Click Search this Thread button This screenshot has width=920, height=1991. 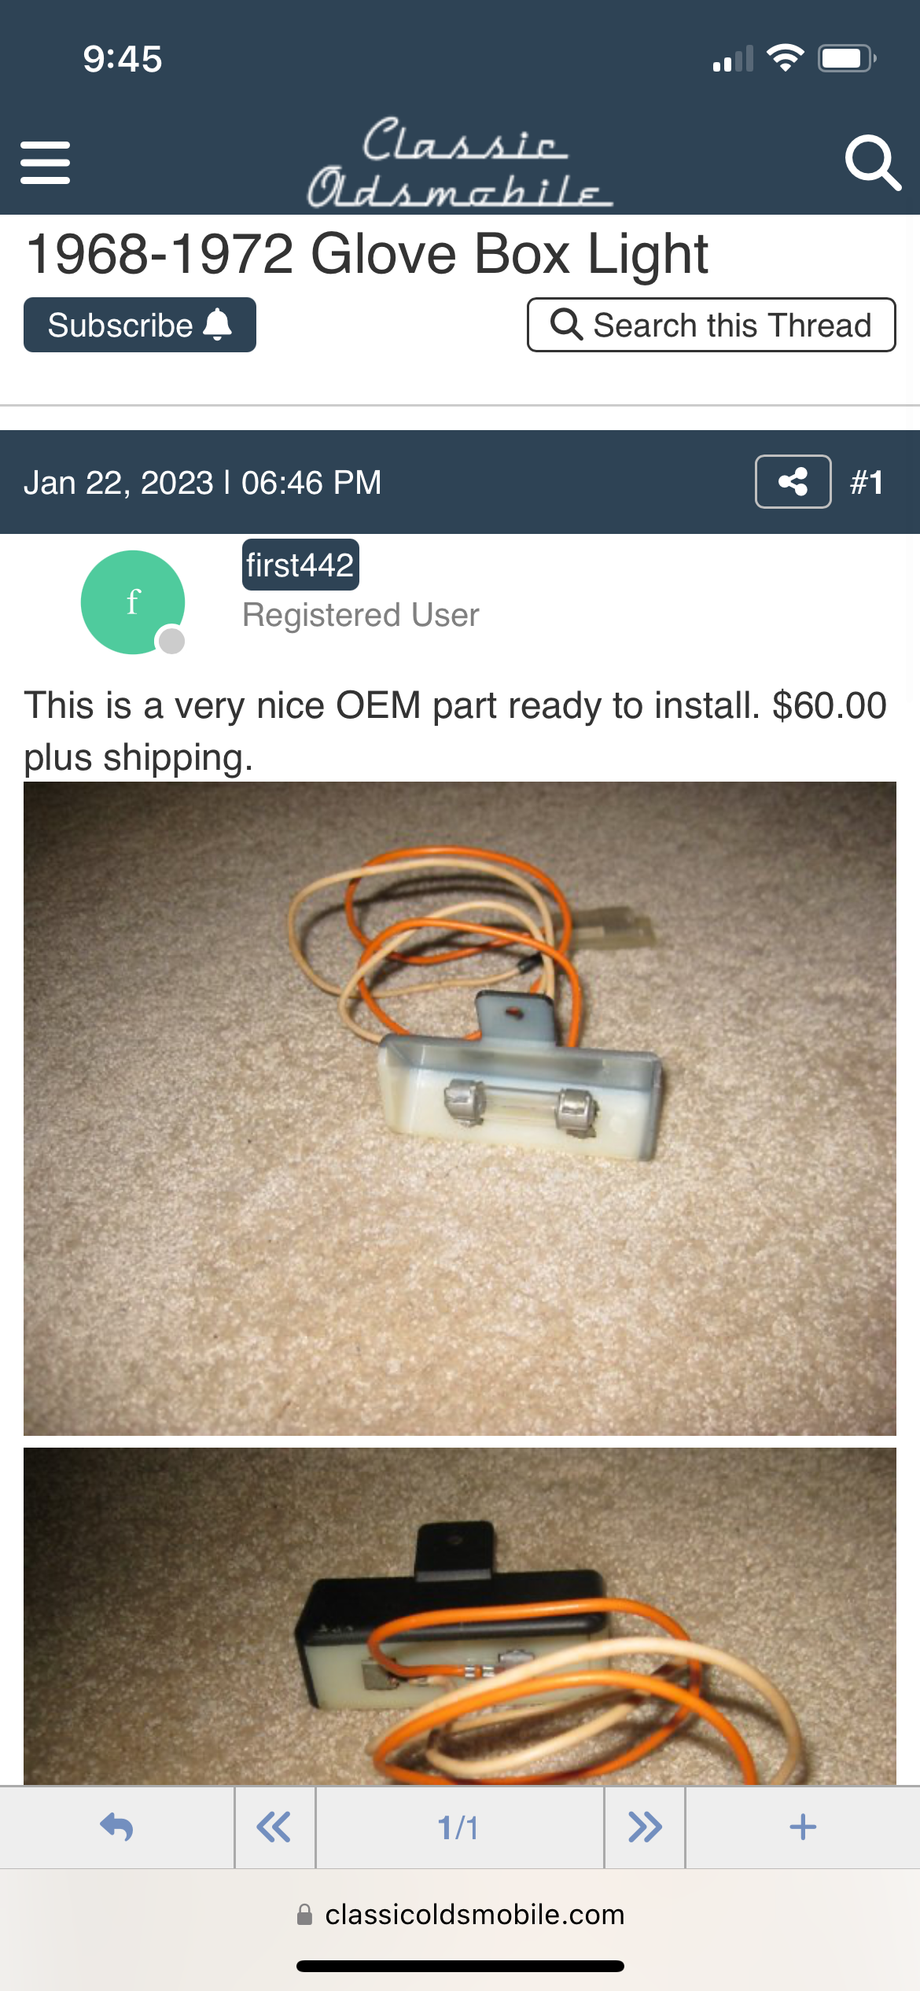click(711, 325)
